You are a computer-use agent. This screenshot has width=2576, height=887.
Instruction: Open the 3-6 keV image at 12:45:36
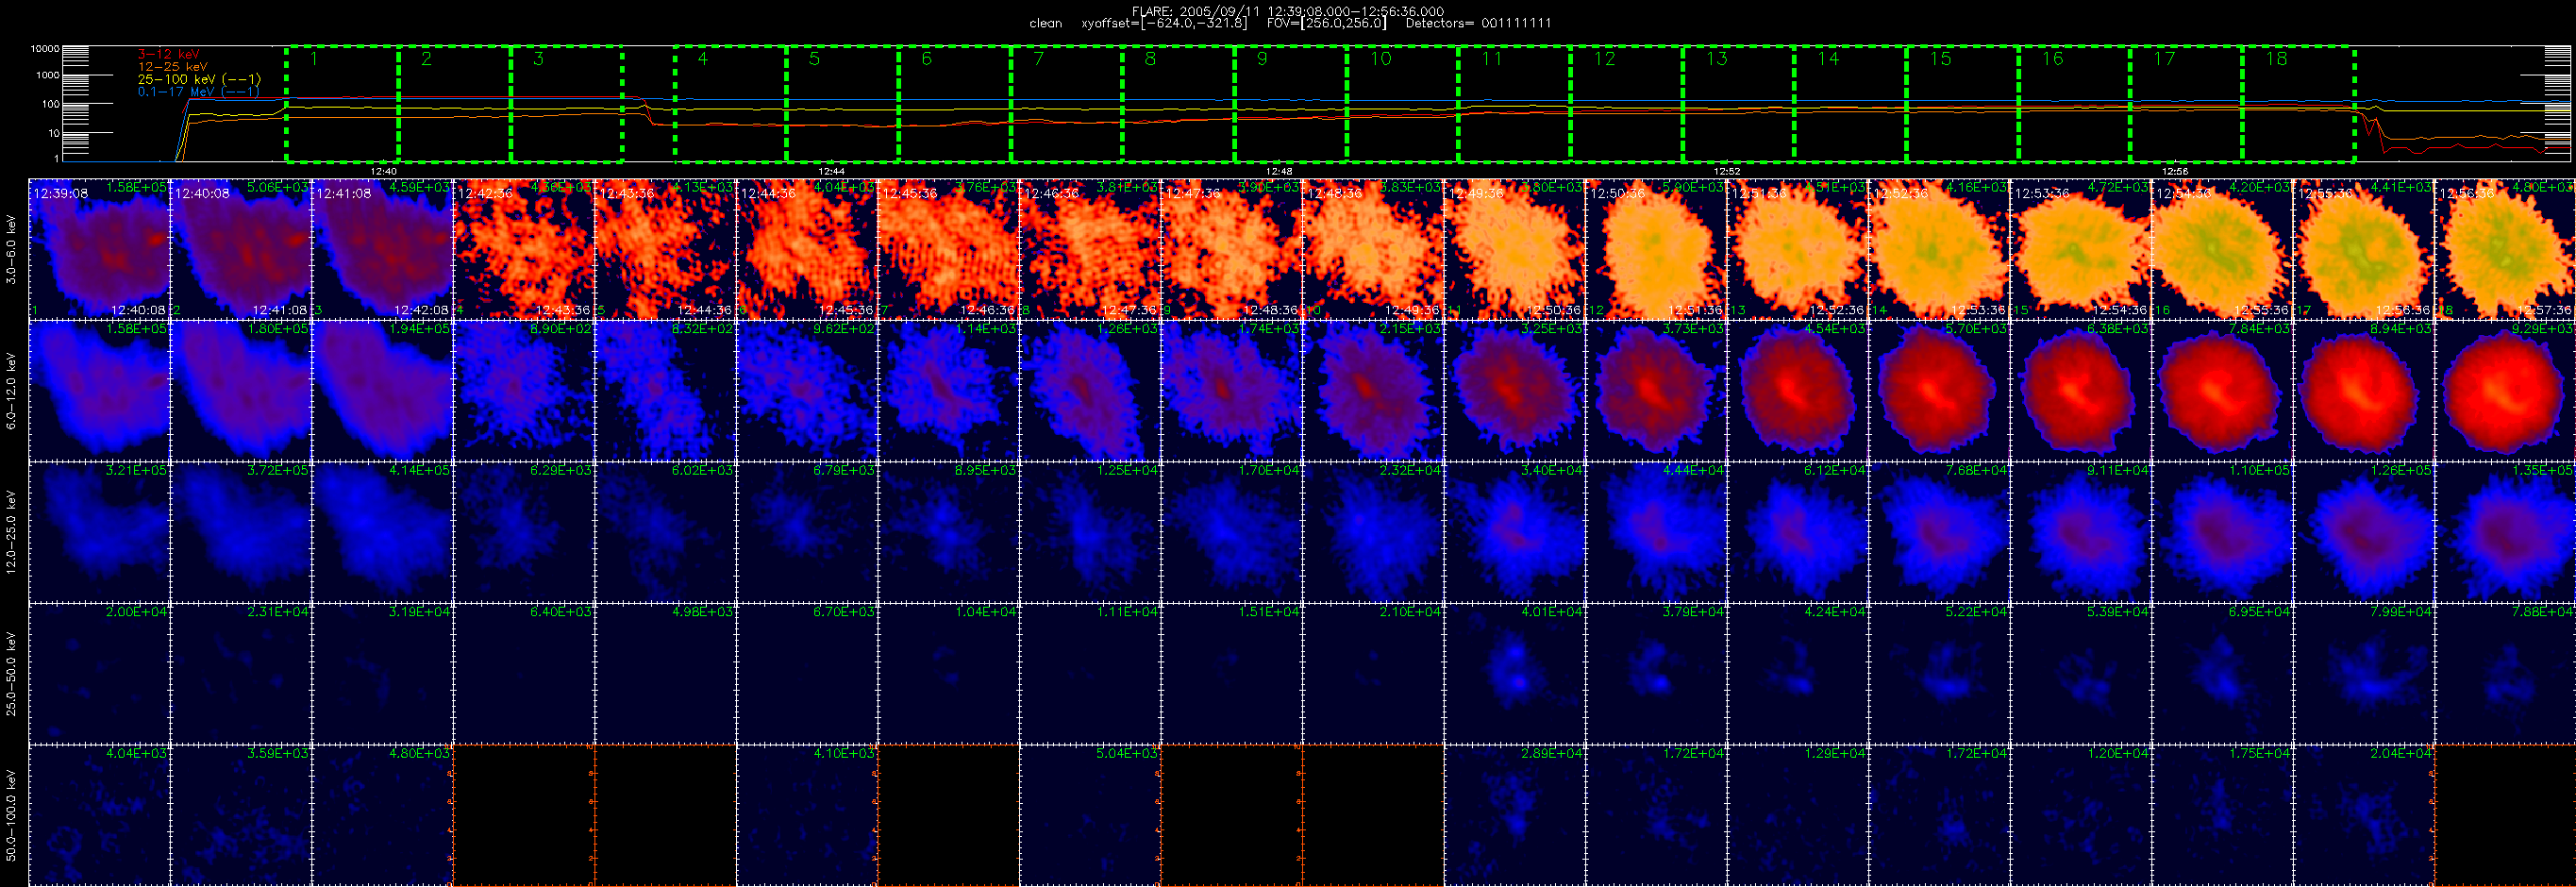click(948, 250)
